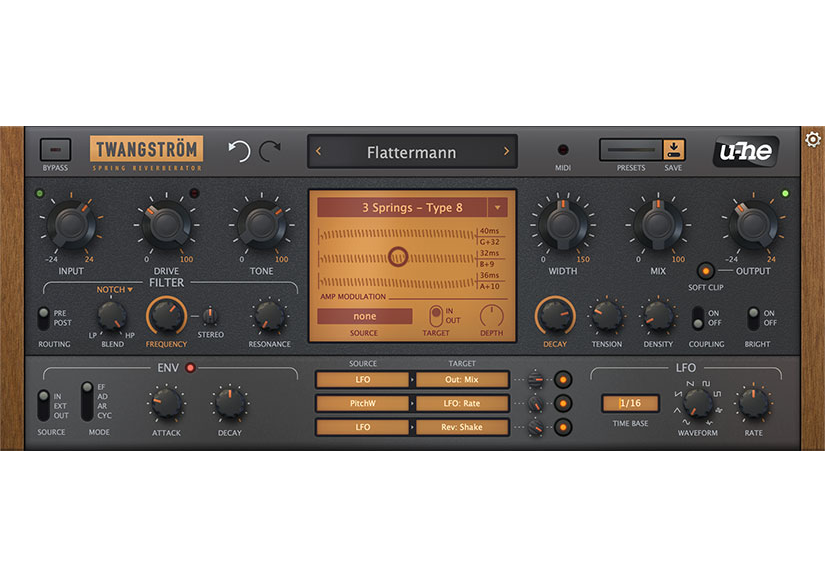Click the redo arrow icon

pyautogui.click(x=269, y=151)
